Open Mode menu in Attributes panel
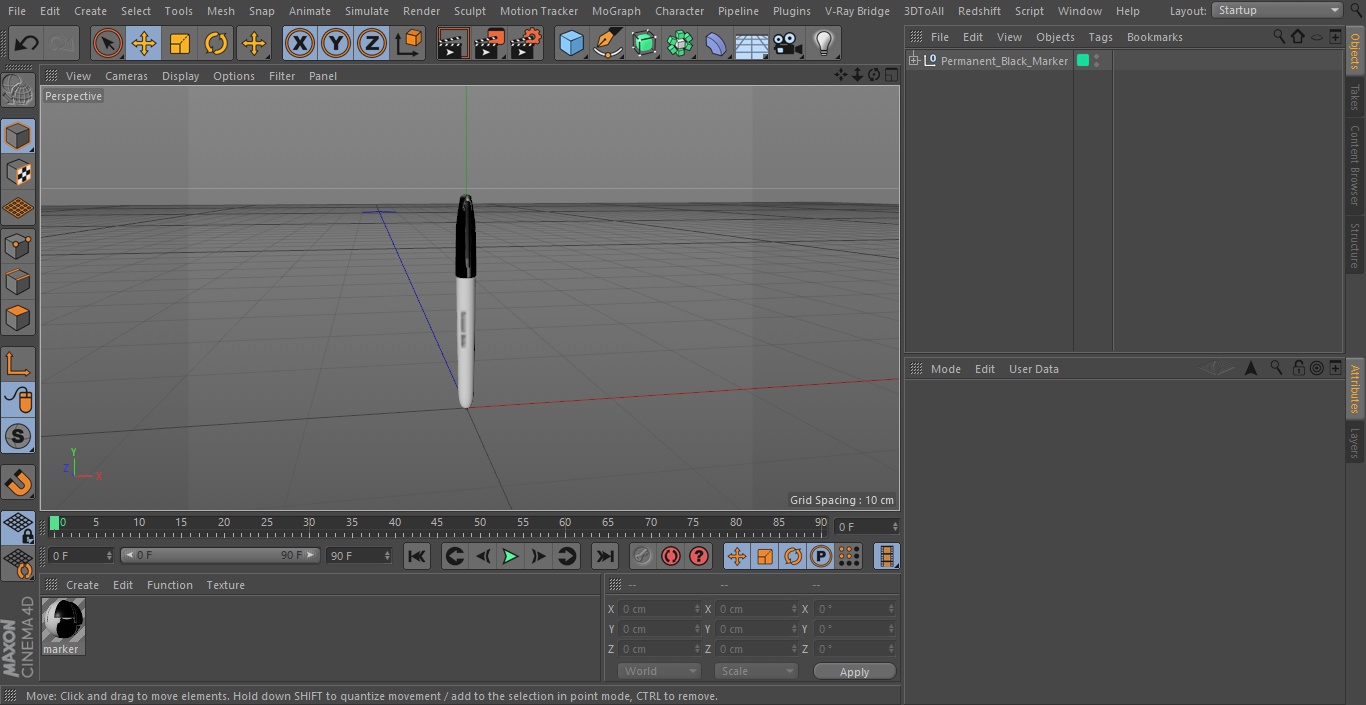1366x705 pixels. pyautogui.click(x=945, y=369)
